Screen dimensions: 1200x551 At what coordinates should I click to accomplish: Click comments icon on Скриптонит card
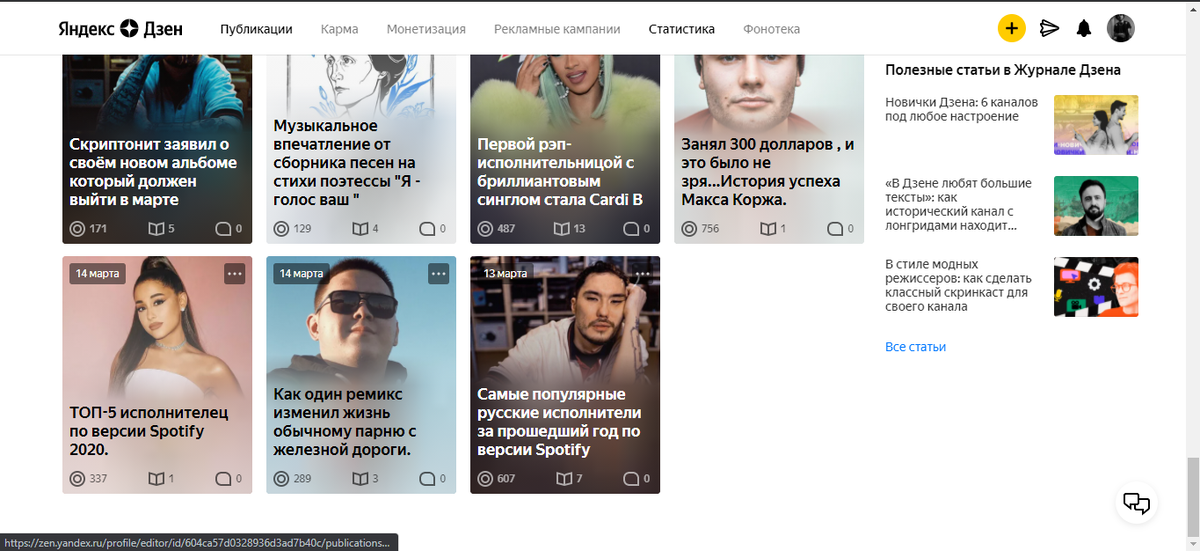[223, 229]
